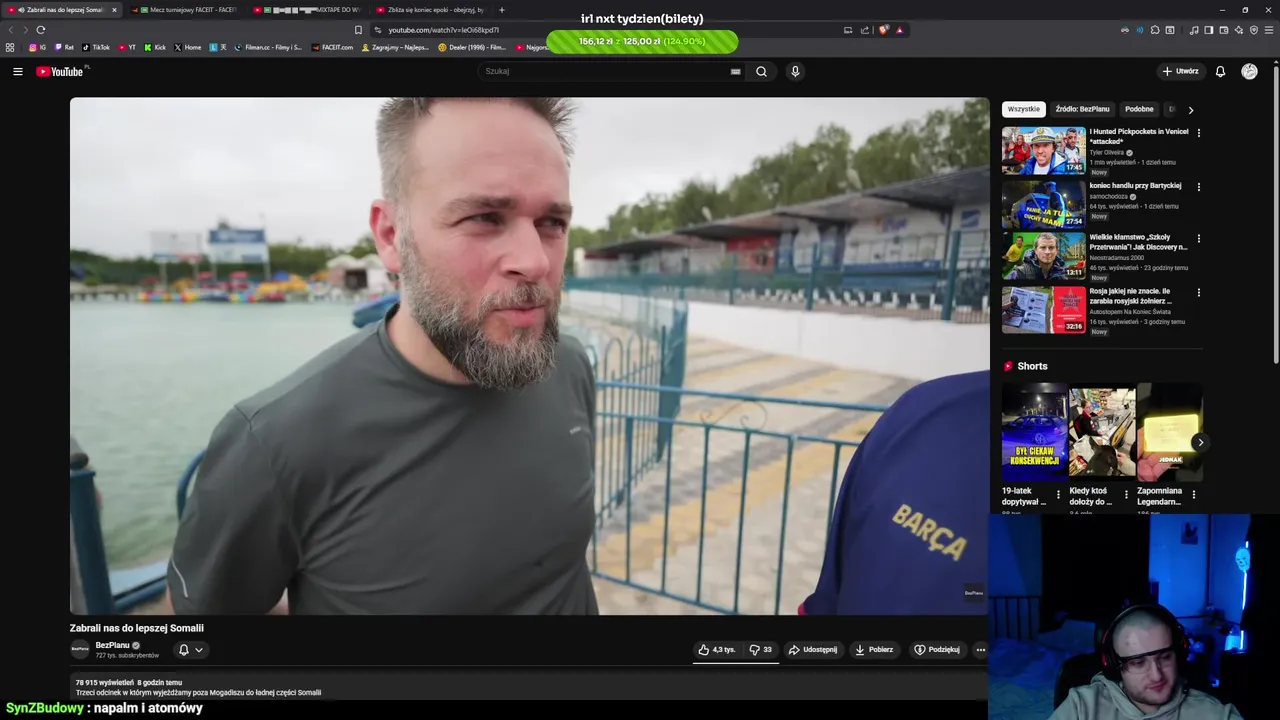Viewport: 1280px width, 720px height.
Task: Open the Filman.cc bookmark
Action: pos(267,47)
